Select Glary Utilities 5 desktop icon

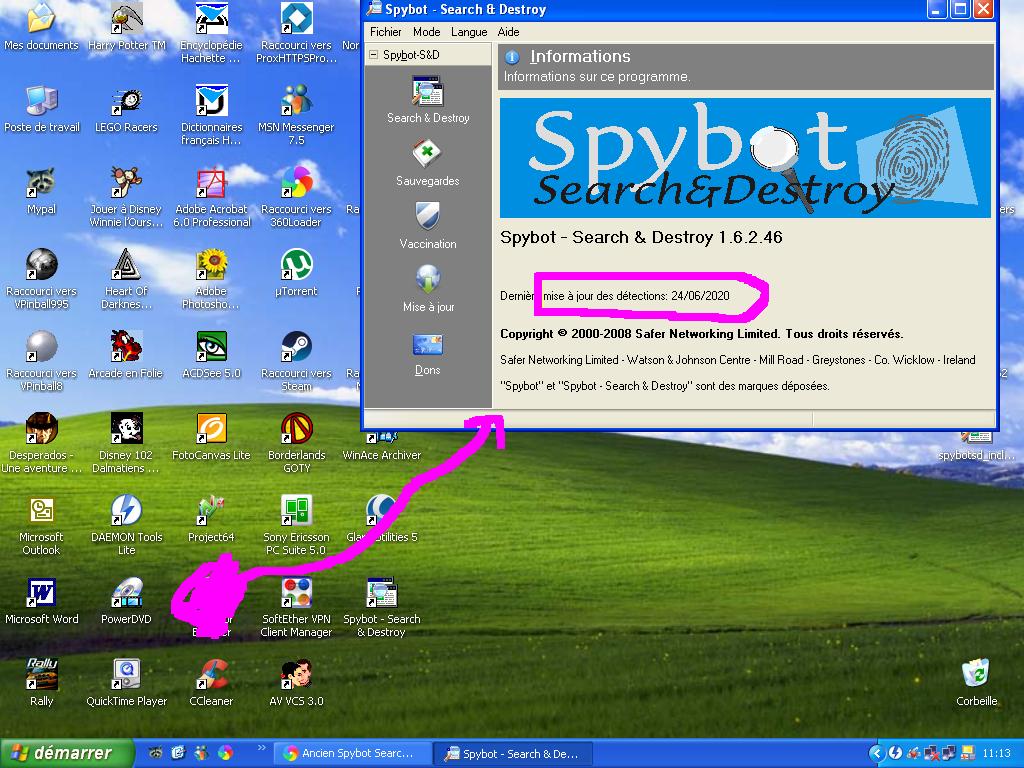point(381,520)
